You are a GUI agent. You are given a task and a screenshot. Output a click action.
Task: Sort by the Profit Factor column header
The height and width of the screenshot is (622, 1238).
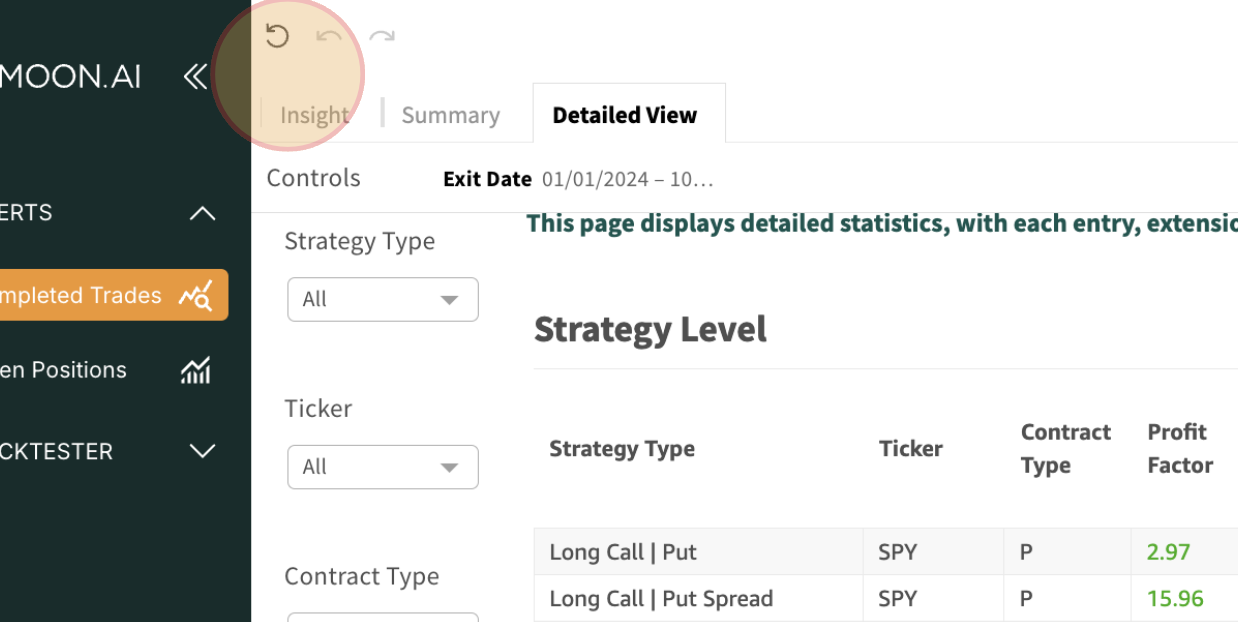1179,448
